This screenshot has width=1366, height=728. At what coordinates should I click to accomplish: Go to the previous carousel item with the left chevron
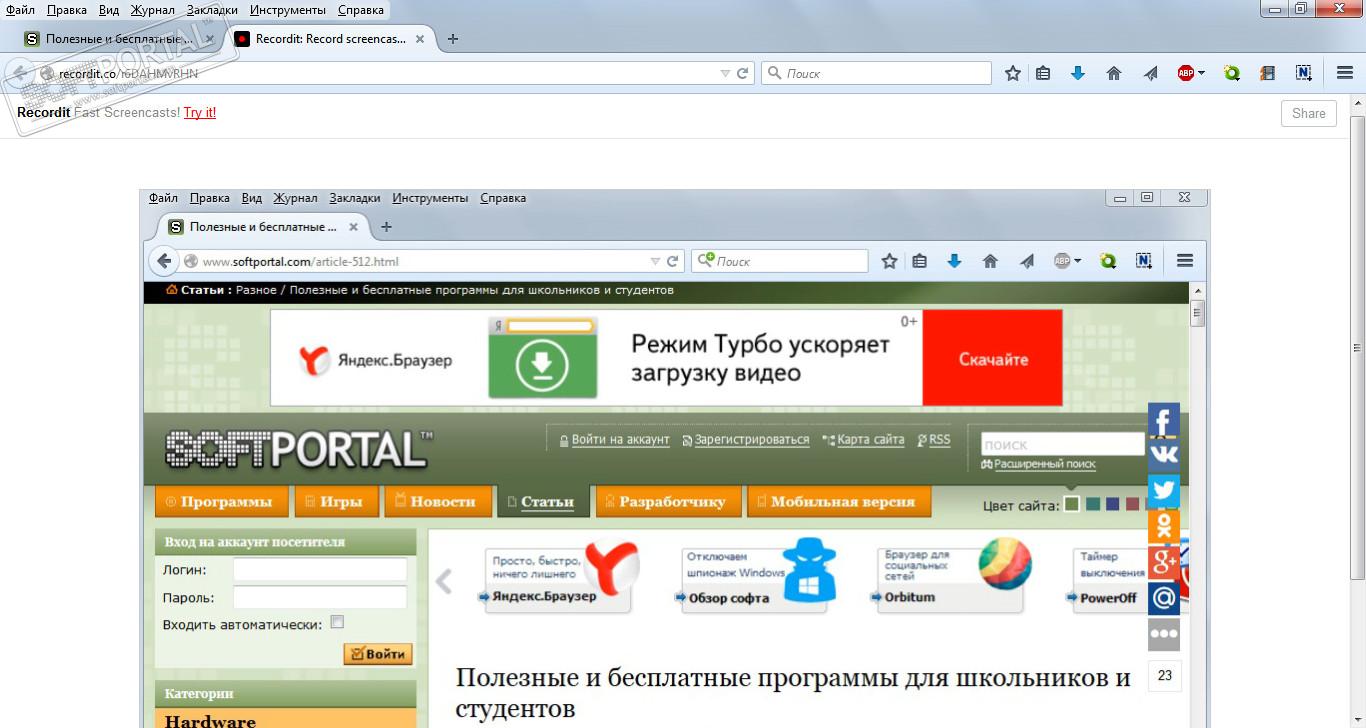pyautogui.click(x=444, y=581)
